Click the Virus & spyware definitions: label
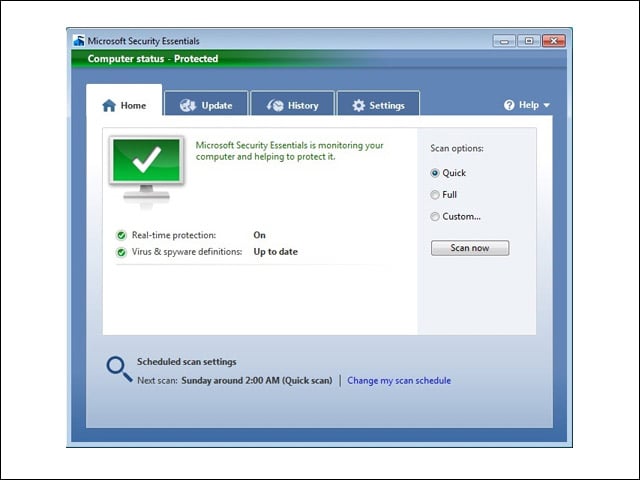Screen dimensions: 640x480 click(x=187, y=252)
